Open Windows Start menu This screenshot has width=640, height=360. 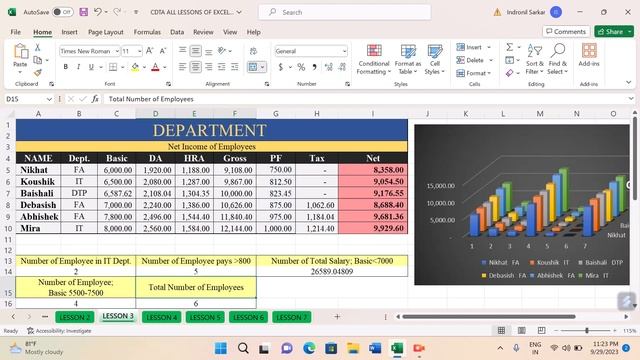[x=221, y=348]
